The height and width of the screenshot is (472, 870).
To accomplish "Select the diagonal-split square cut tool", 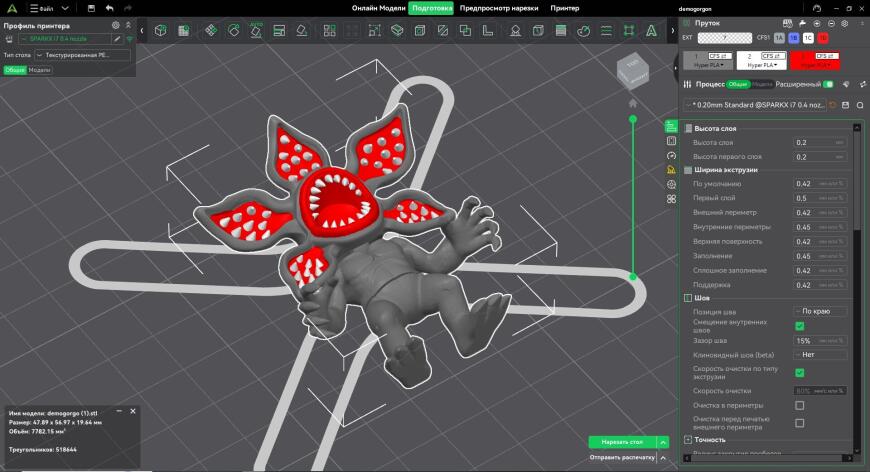I will coord(442,31).
